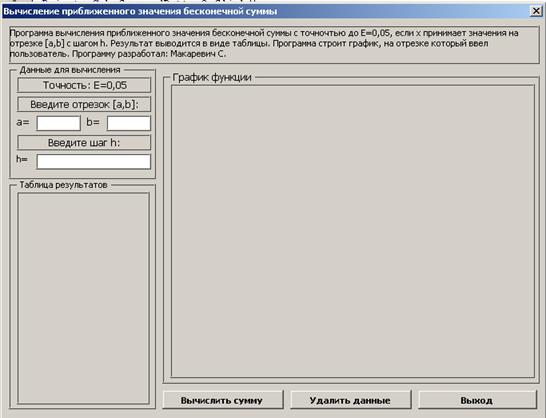546x418 pixels.
Task: Close the window with the X button
Action: coord(536,11)
